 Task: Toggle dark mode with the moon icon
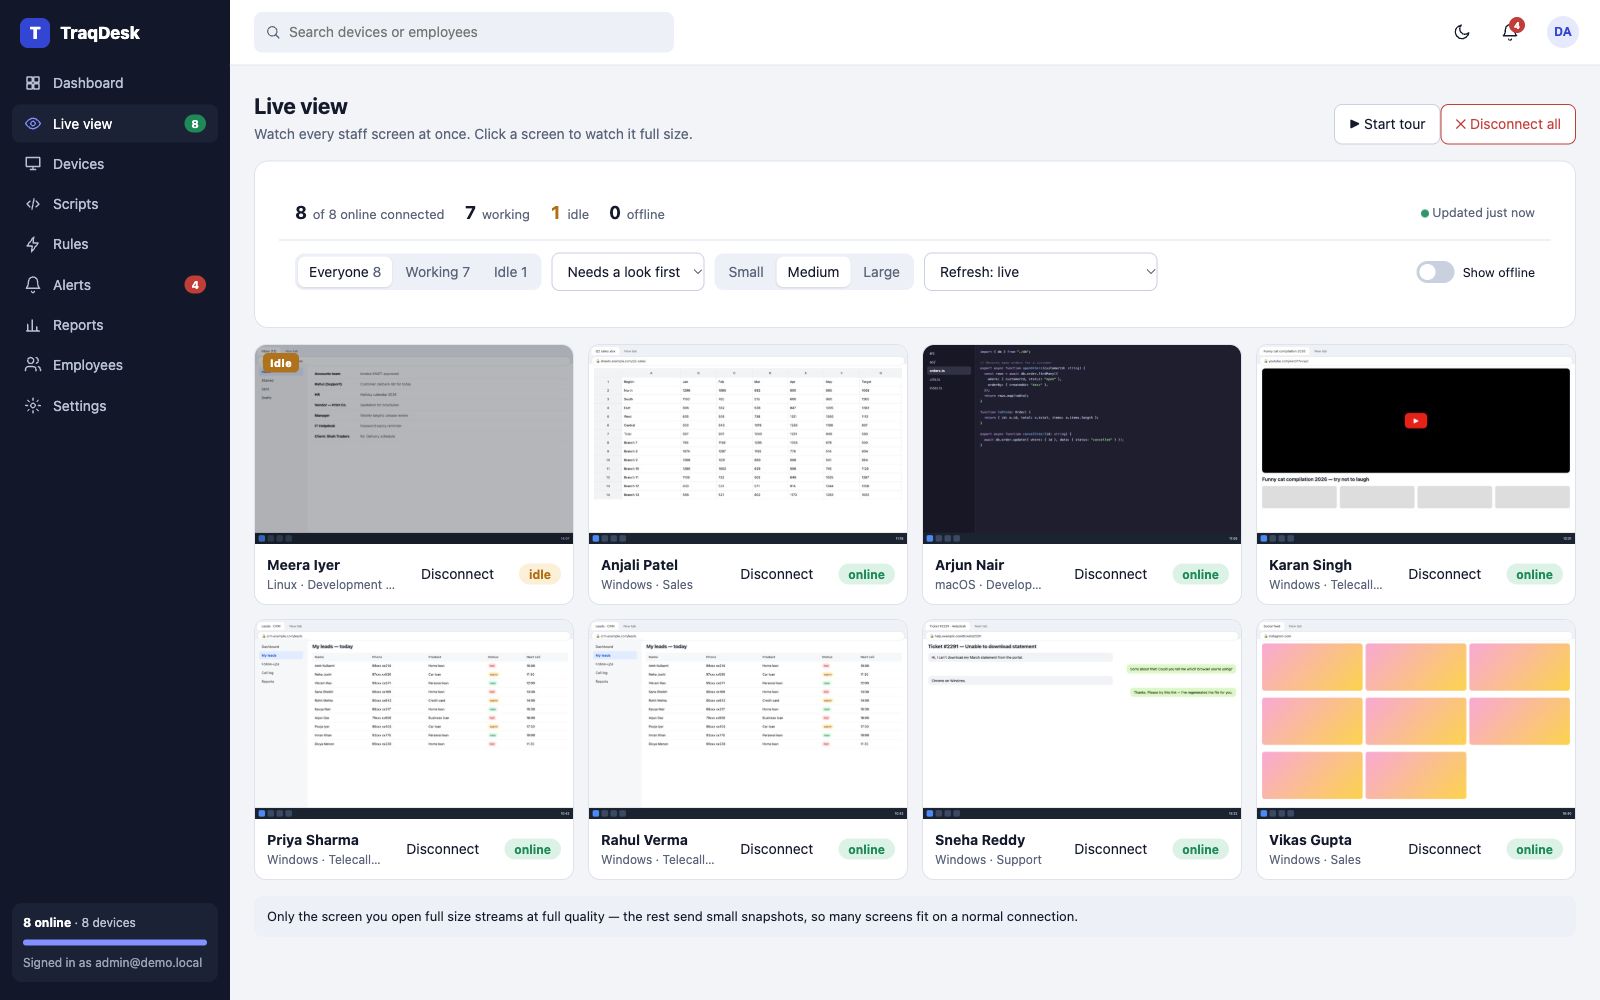click(x=1462, y=32)
